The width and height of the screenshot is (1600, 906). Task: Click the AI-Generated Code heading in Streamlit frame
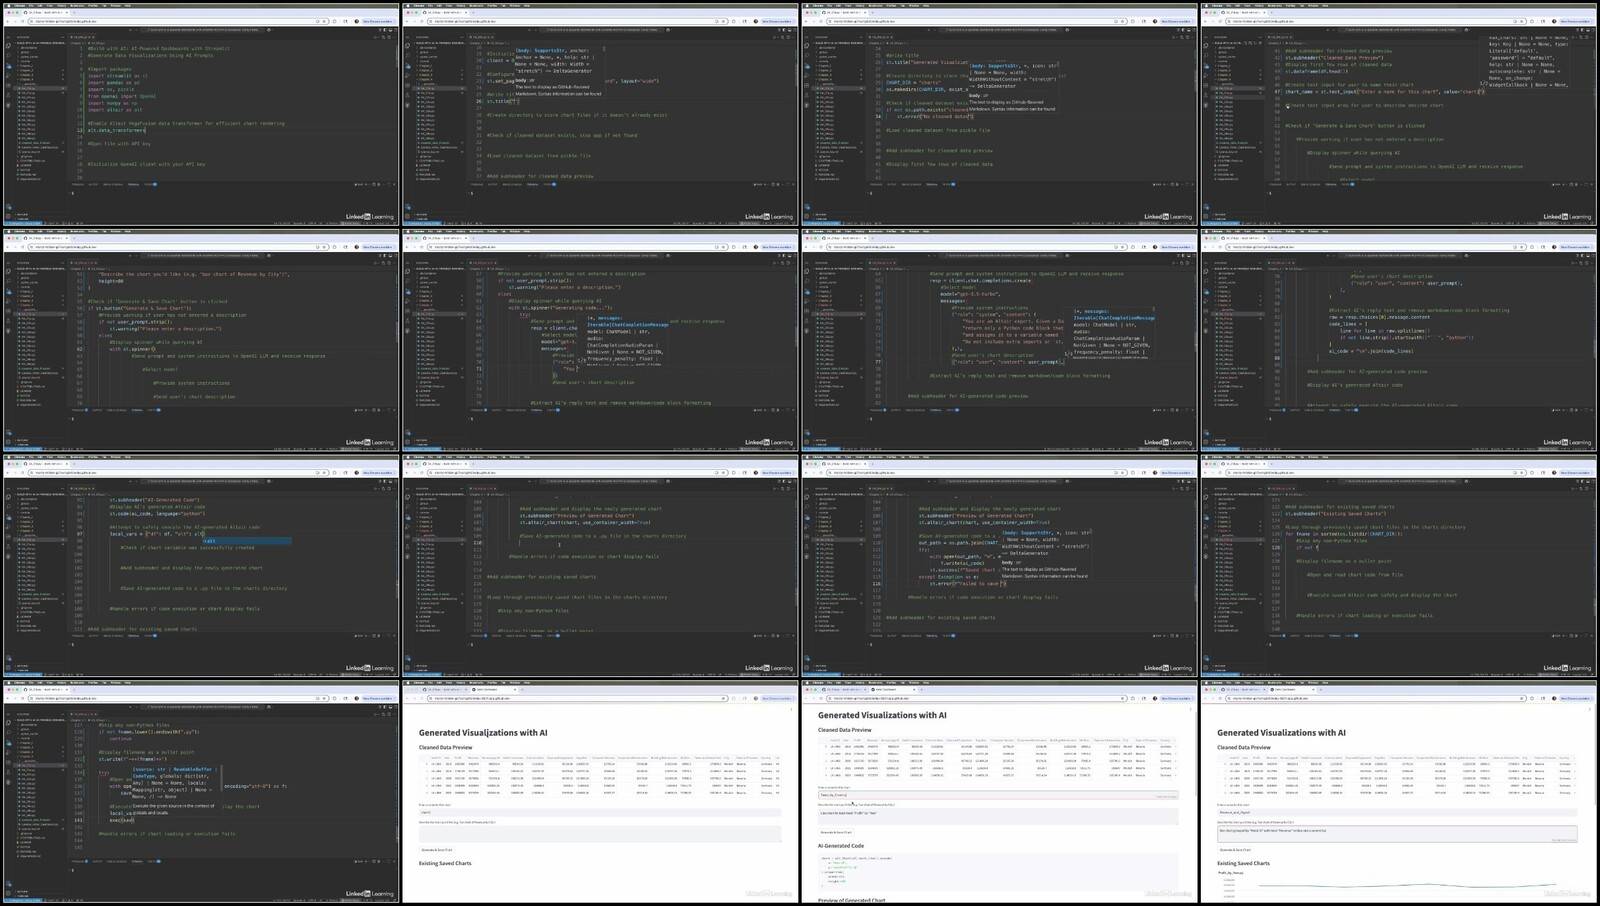tap(841, 846)
